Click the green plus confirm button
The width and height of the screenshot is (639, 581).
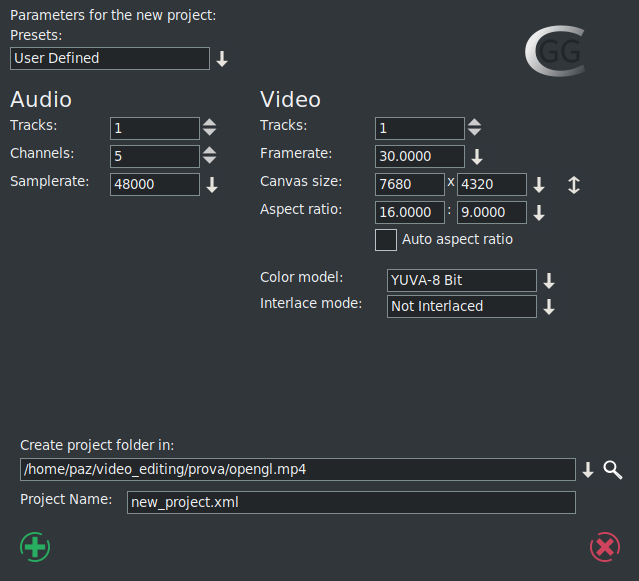(x=35, y=547)
